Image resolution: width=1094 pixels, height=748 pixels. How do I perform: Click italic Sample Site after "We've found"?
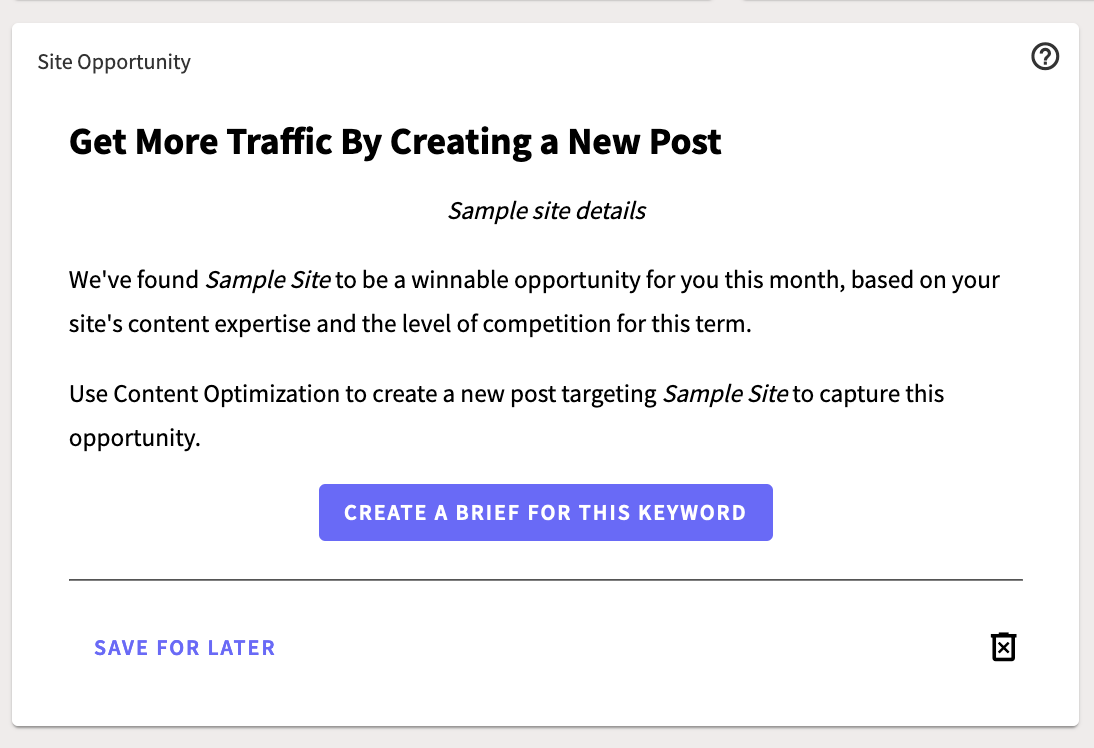268,280
